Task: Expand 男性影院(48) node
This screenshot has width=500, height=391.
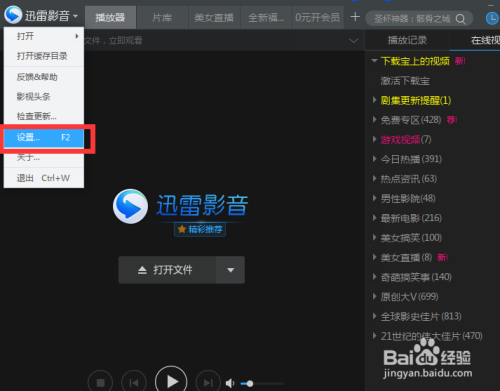Action: click(374, 198)
